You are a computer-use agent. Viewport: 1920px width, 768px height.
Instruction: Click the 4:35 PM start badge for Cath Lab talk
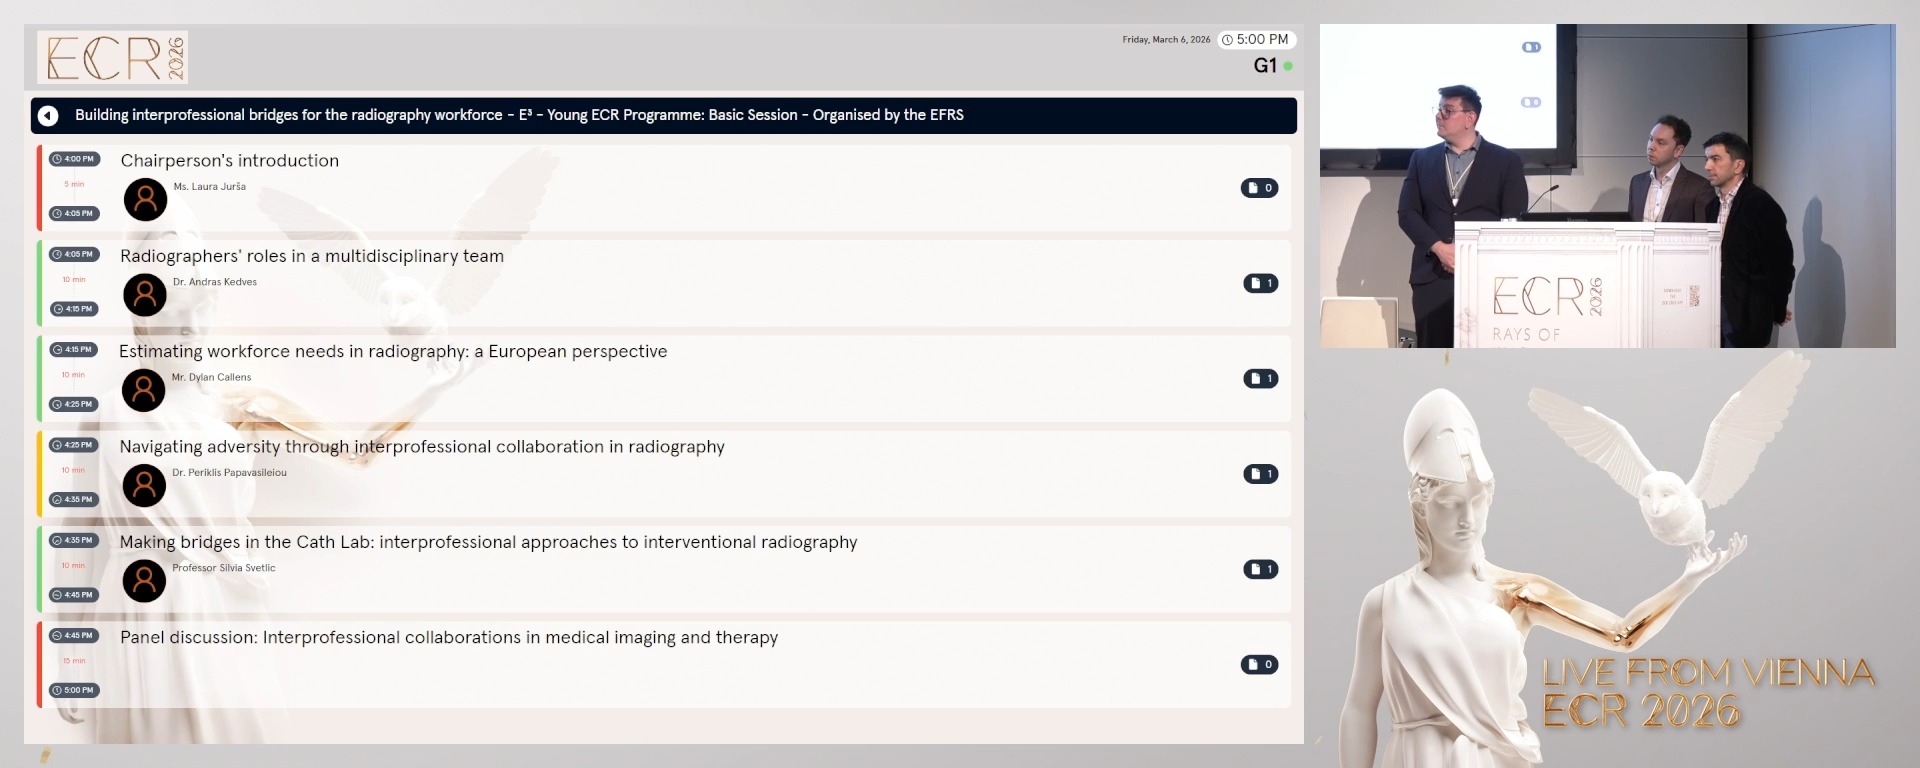pyautogui.click(x=74, y=540)
